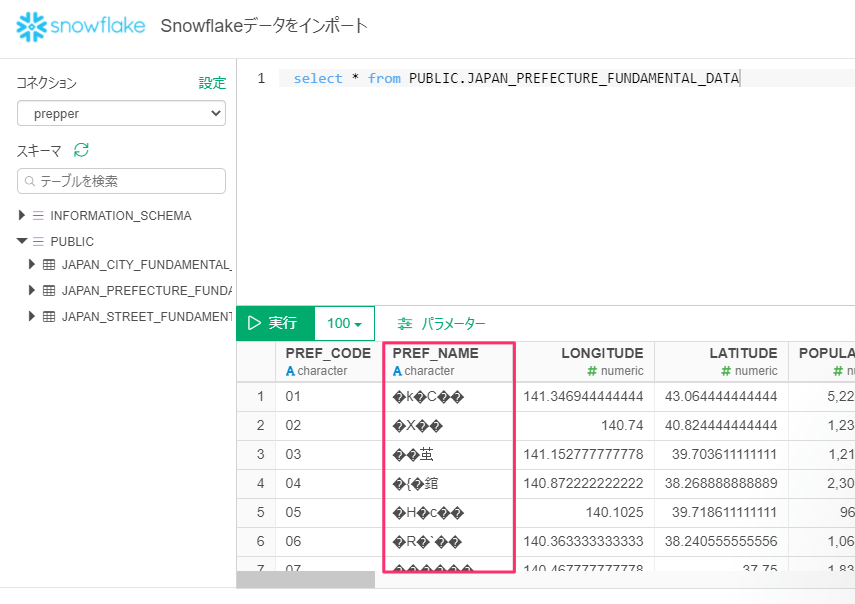Expand the JAPAN_CITY_FUNDAMENTAL table
Viewport: 855px width, 604px height.
click(32, 264)
